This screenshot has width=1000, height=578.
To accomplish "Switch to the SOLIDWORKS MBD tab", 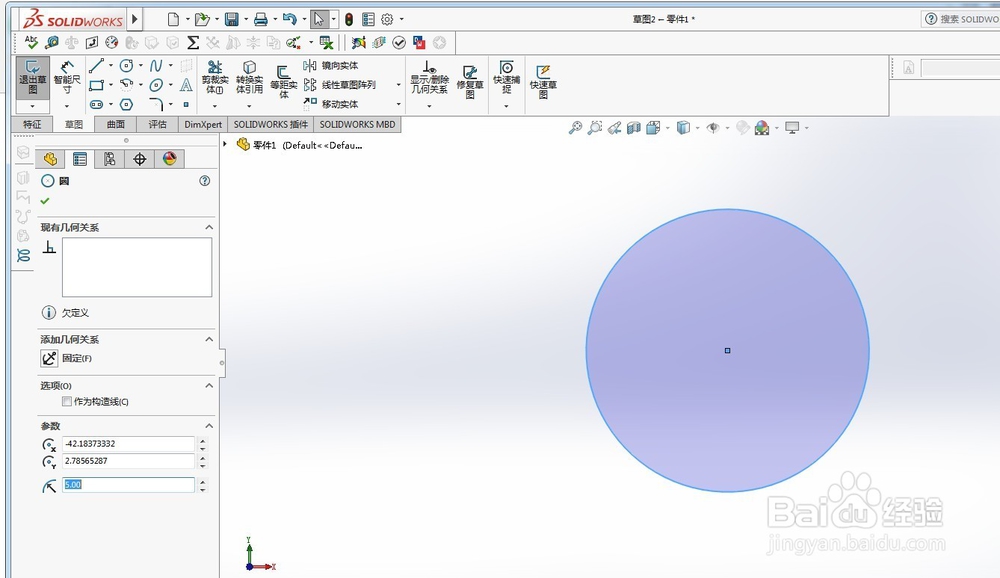I will click(x=357, y=124).
